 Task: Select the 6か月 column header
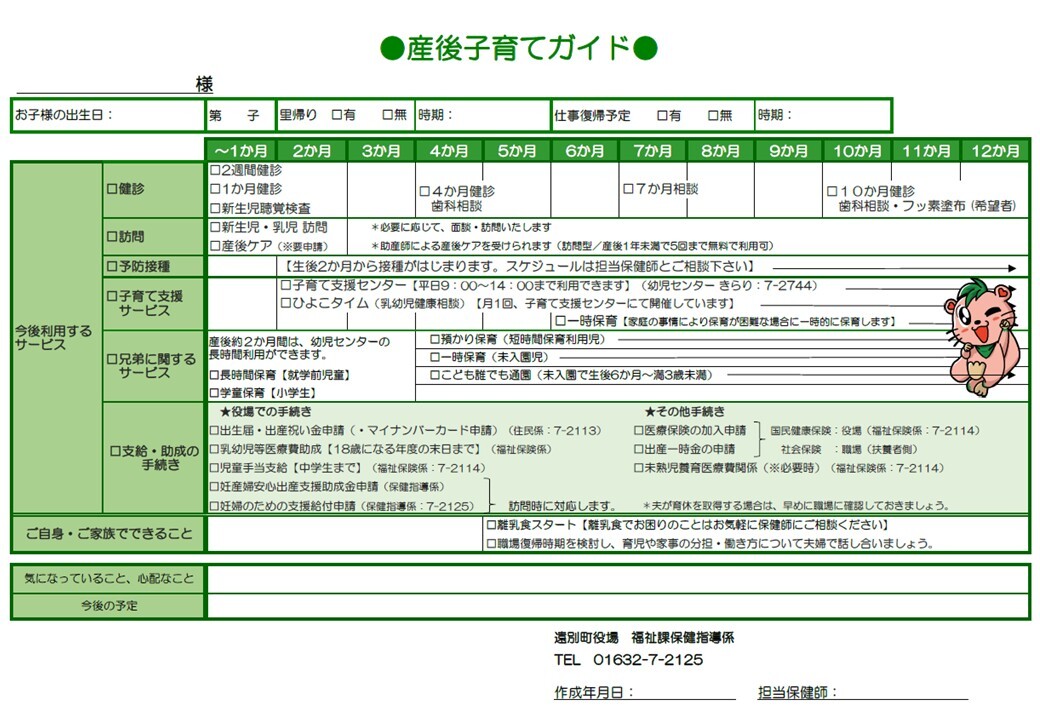(x=588, y=148)
